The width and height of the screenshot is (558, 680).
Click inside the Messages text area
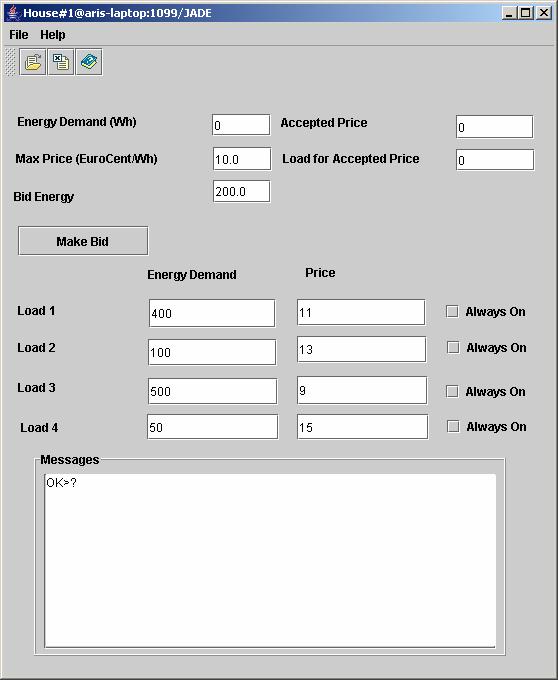click(270, 560)
